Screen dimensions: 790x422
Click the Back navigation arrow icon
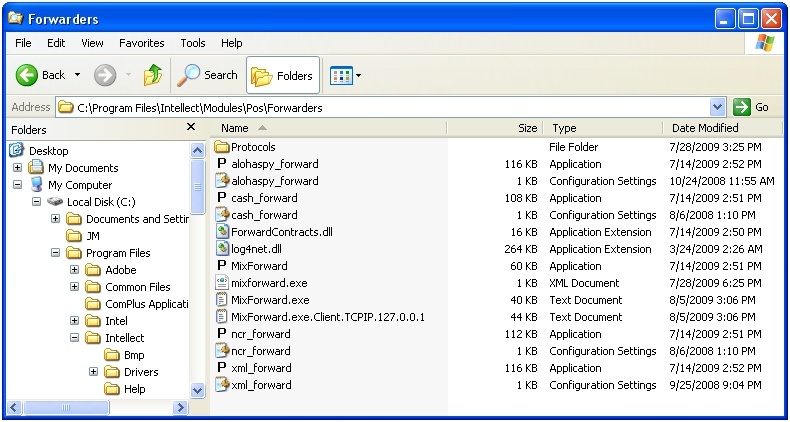[27, 75]
